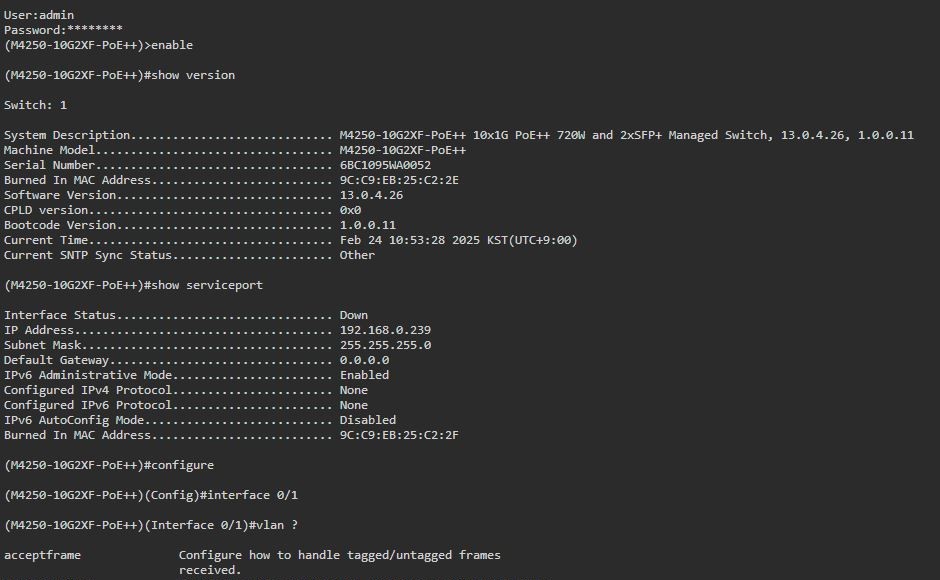Click the subnet mask 255.255.255.0

coord(385,345)
